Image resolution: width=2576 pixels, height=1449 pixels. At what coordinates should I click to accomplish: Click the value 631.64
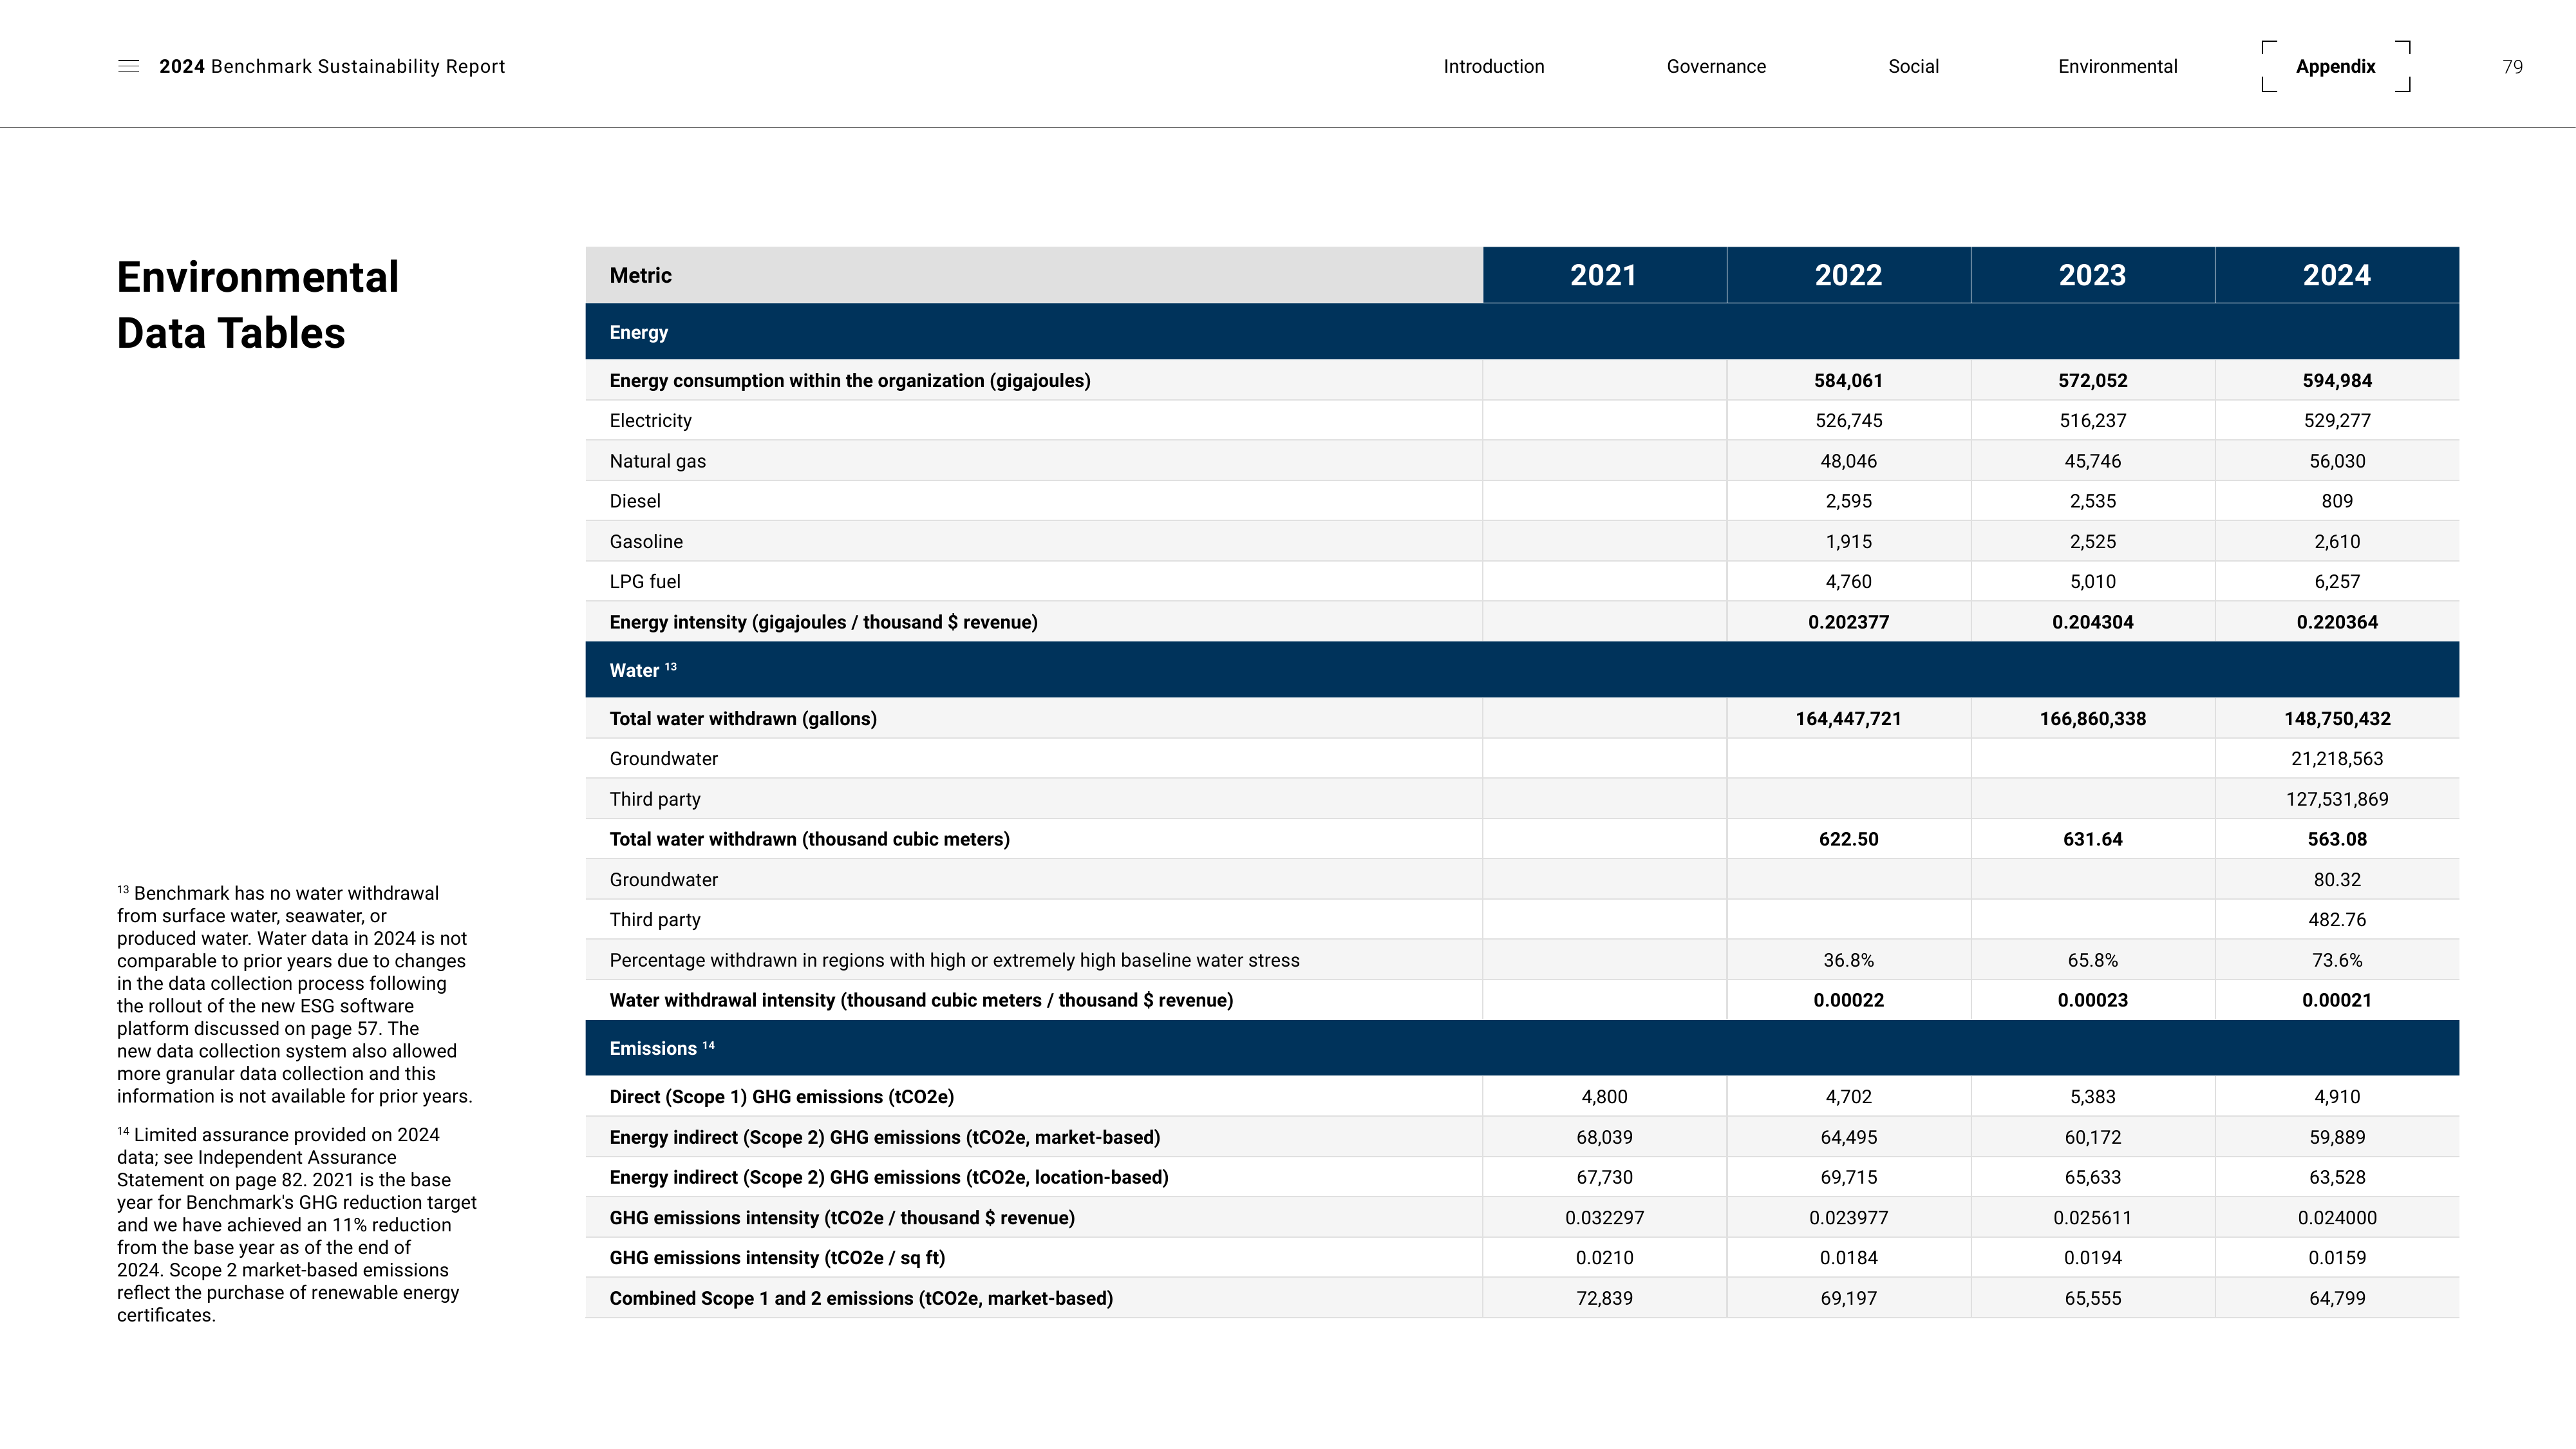pyautogui.click(x=2092, y=839)
